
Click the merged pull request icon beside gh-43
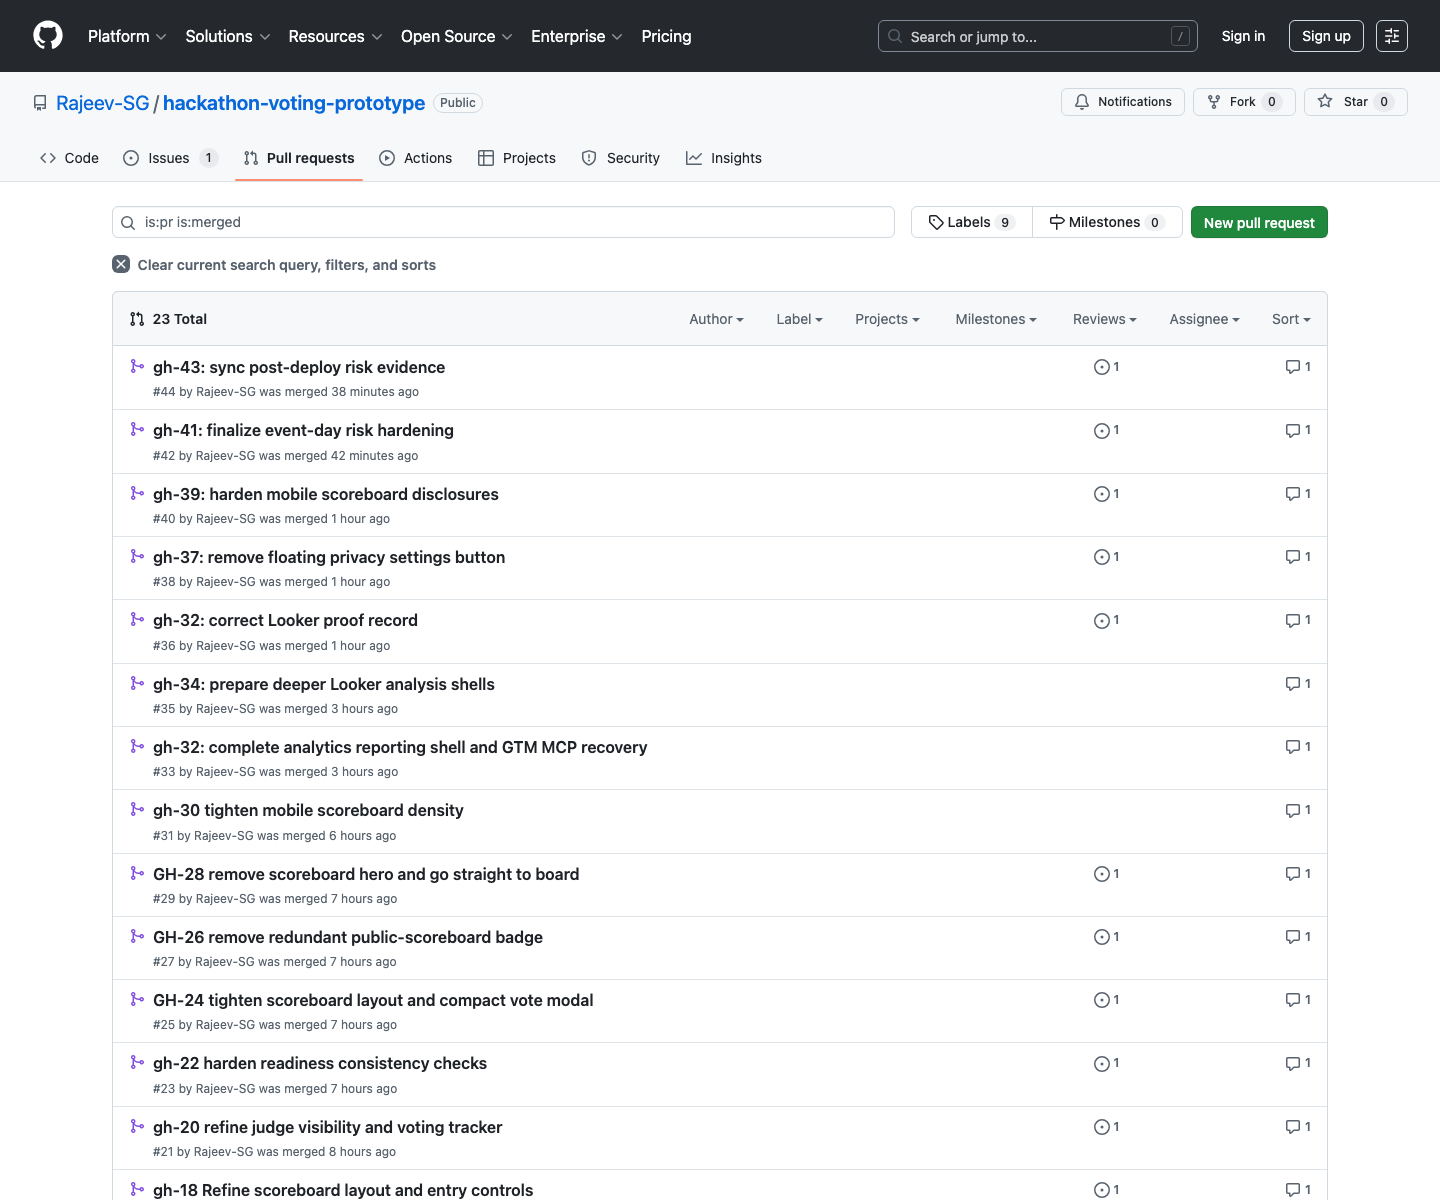(137, 366)
